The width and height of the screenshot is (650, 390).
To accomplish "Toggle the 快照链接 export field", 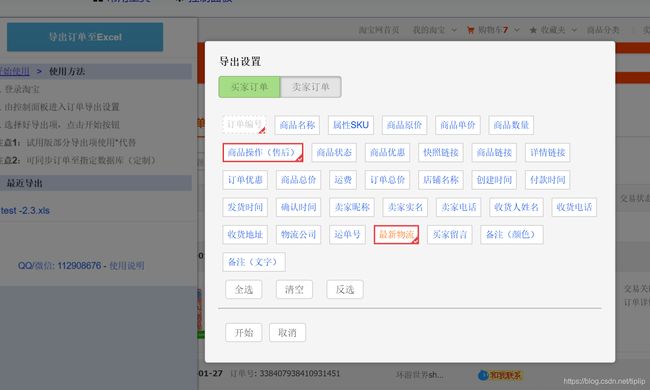I will (x=441, y=153).
